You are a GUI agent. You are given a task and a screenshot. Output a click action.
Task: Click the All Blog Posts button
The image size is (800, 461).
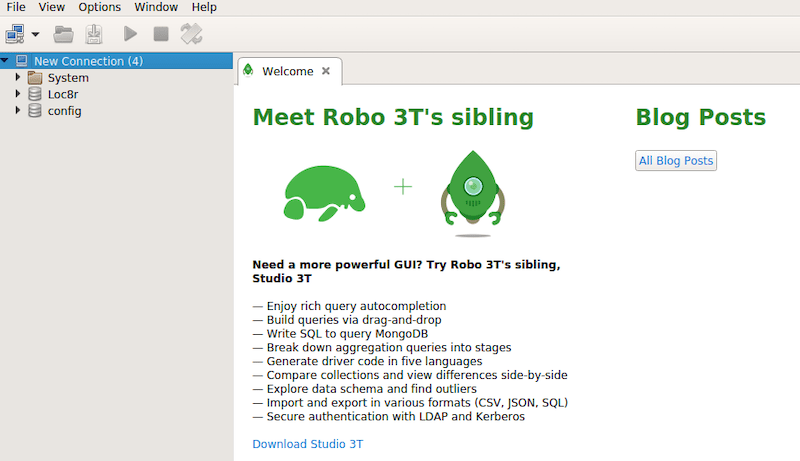[676, 161]
